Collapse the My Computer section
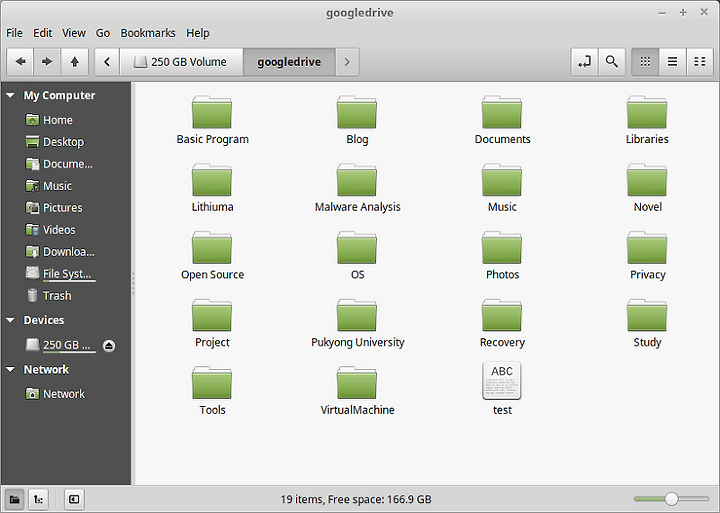Screen dimensions: 720x513 point(10,96)
